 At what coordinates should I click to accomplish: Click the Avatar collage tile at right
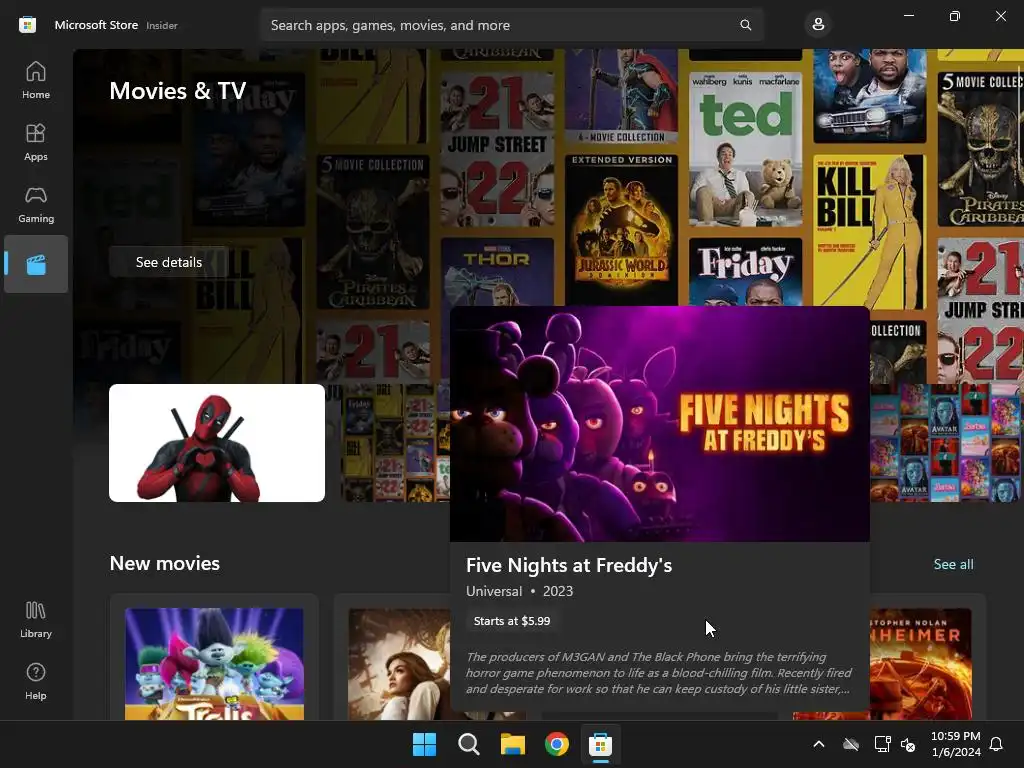946,443
